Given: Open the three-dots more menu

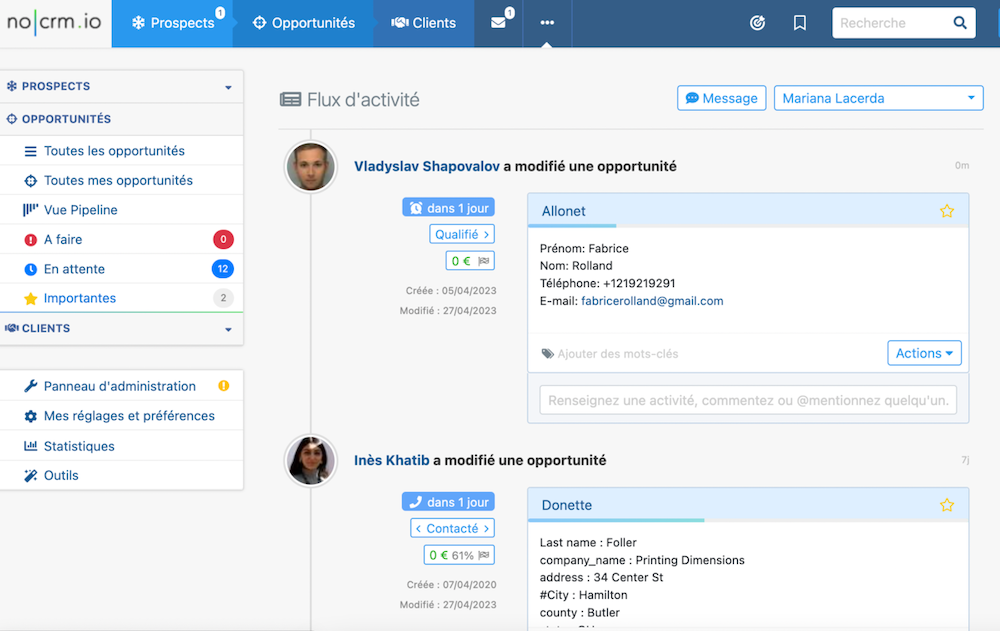Looking at the screenshot, I should click(x=547, y=23).
